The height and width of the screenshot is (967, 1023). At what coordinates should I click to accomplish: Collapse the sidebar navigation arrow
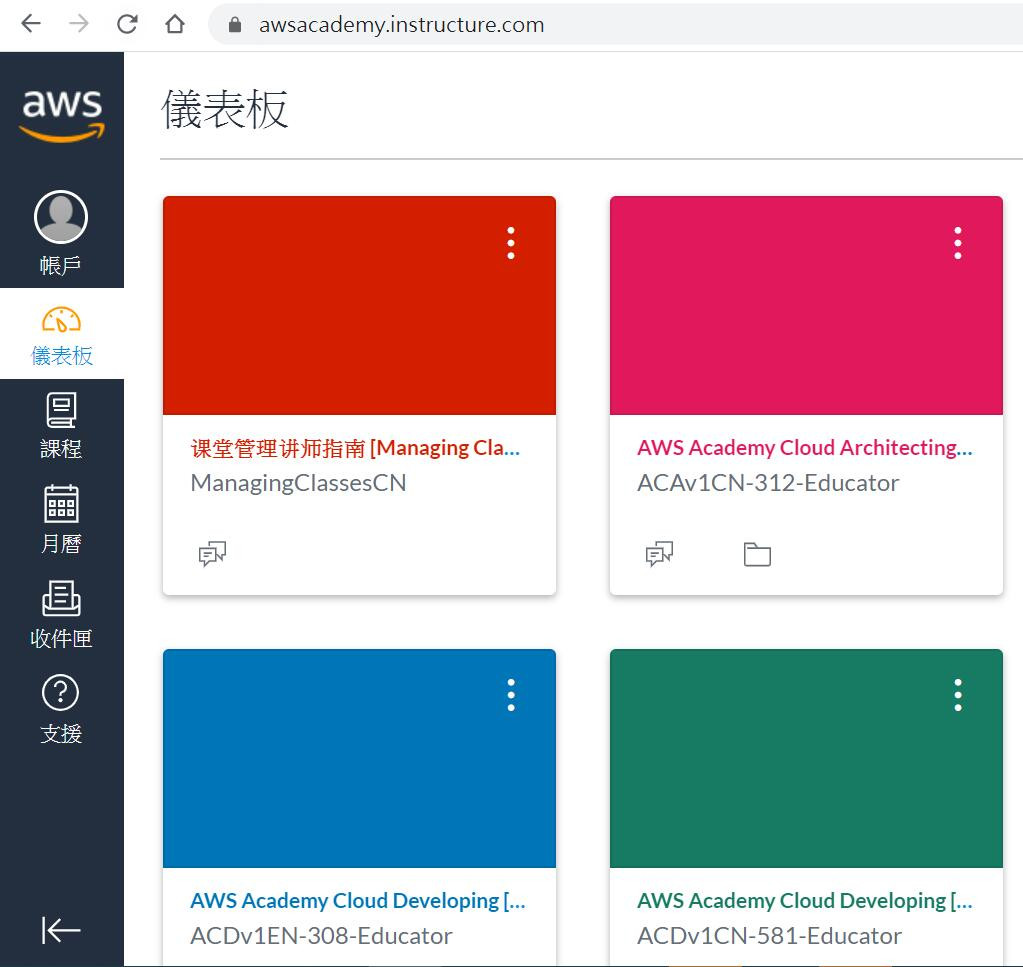point(61,930)
